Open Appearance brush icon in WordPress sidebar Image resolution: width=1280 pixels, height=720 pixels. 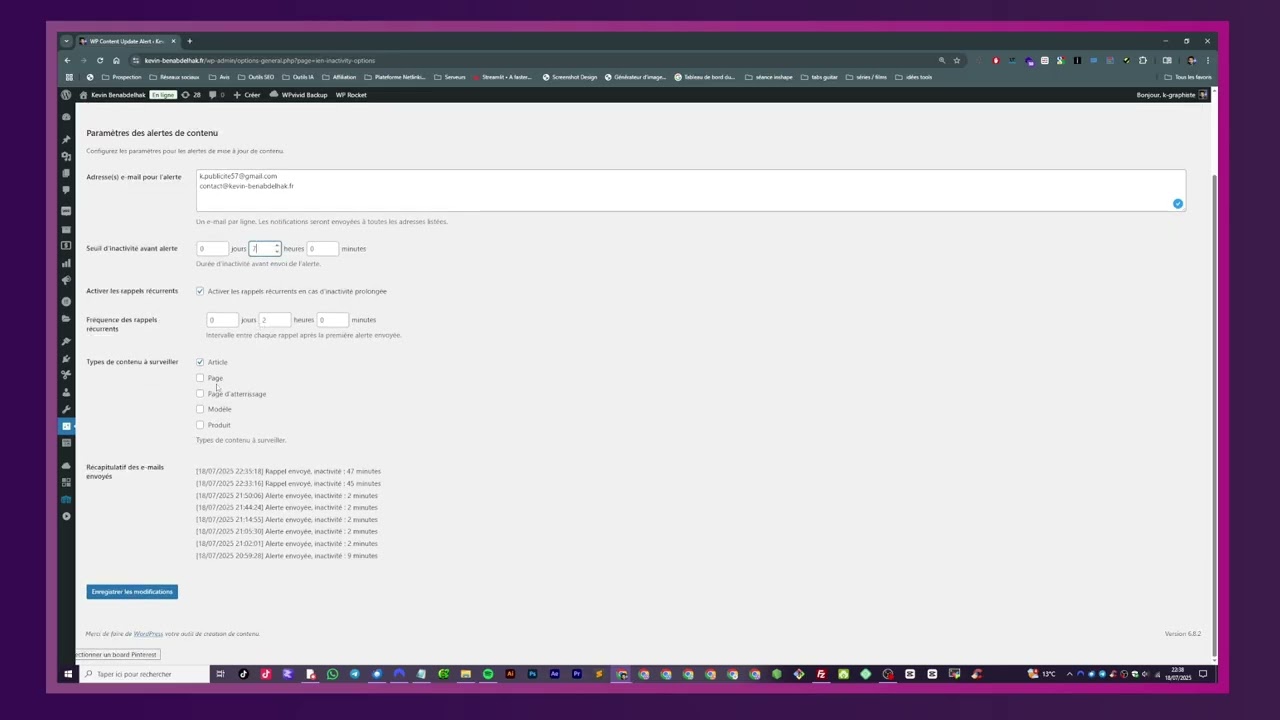click(x=66, y=342)
